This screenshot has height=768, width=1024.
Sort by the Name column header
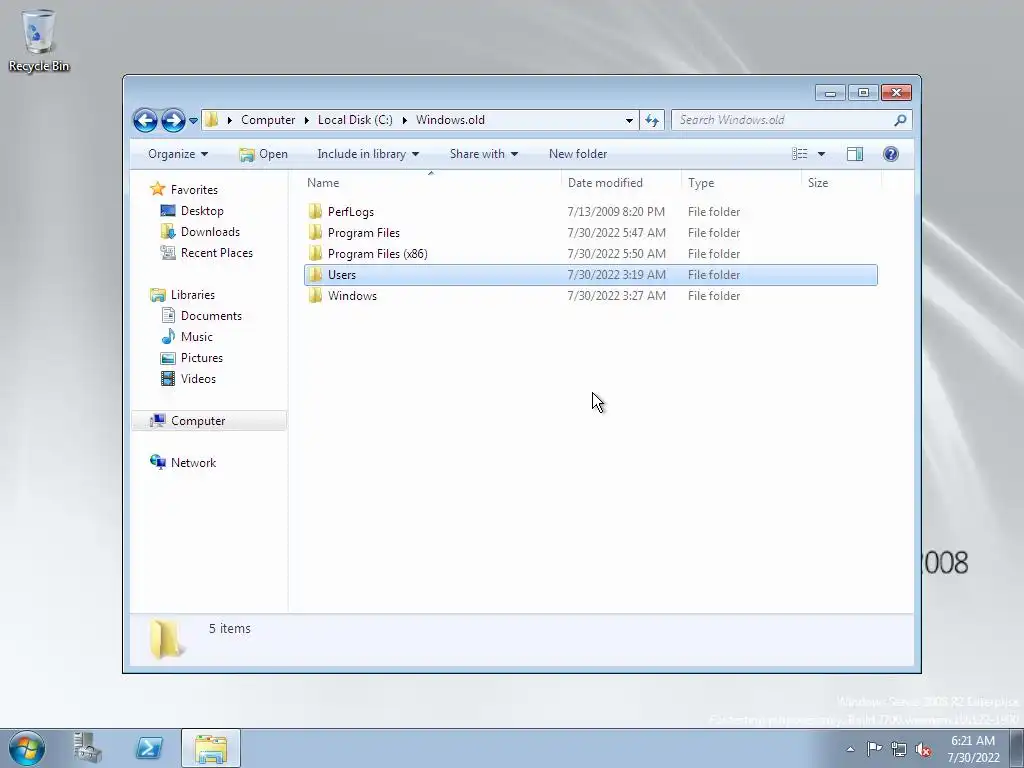click(431, 183)
